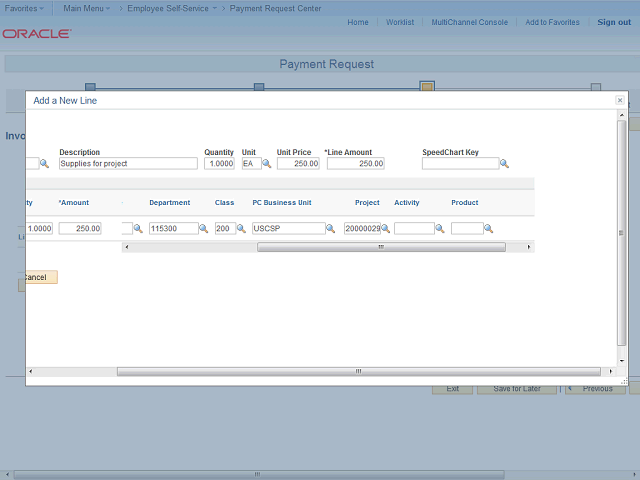The width and height of the screenshot is (640, 480).
Task: Select the Unit Price input field
Action: coord(298,164)
